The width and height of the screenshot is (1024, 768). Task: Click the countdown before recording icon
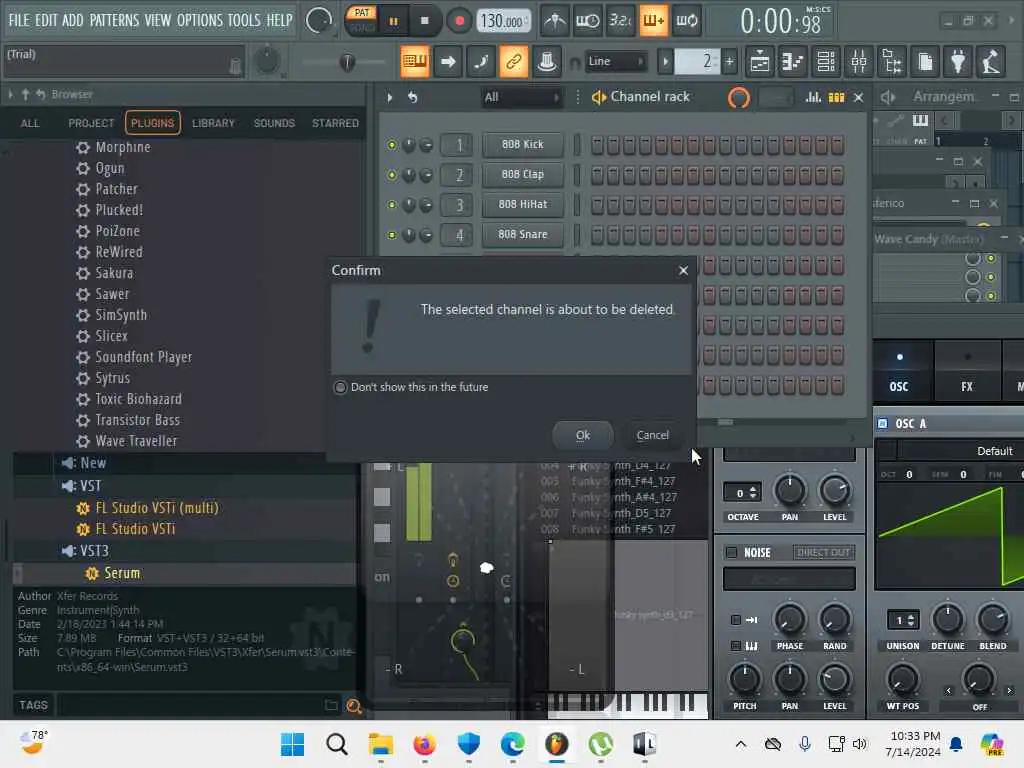[620, 21]
